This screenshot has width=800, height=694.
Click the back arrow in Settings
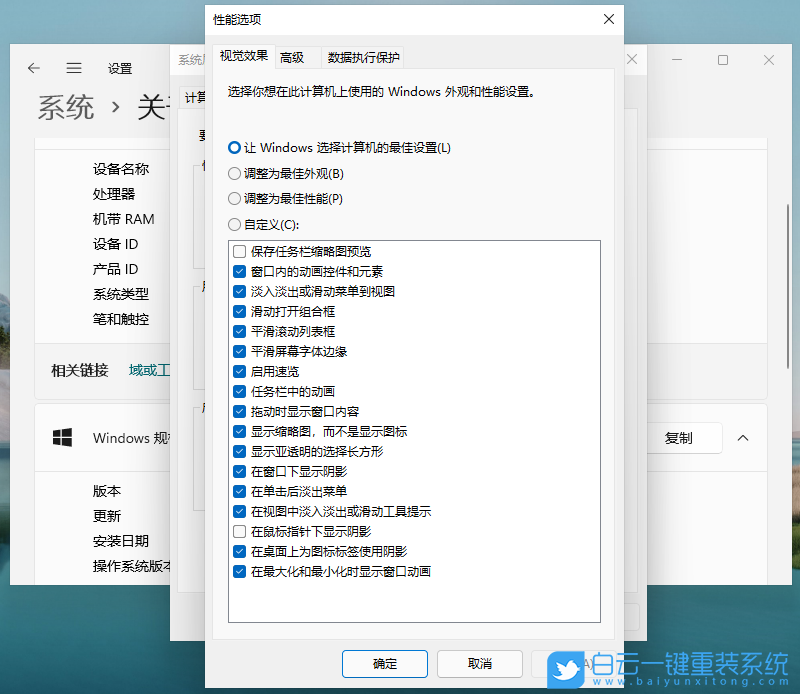click(x=34, y=68)
